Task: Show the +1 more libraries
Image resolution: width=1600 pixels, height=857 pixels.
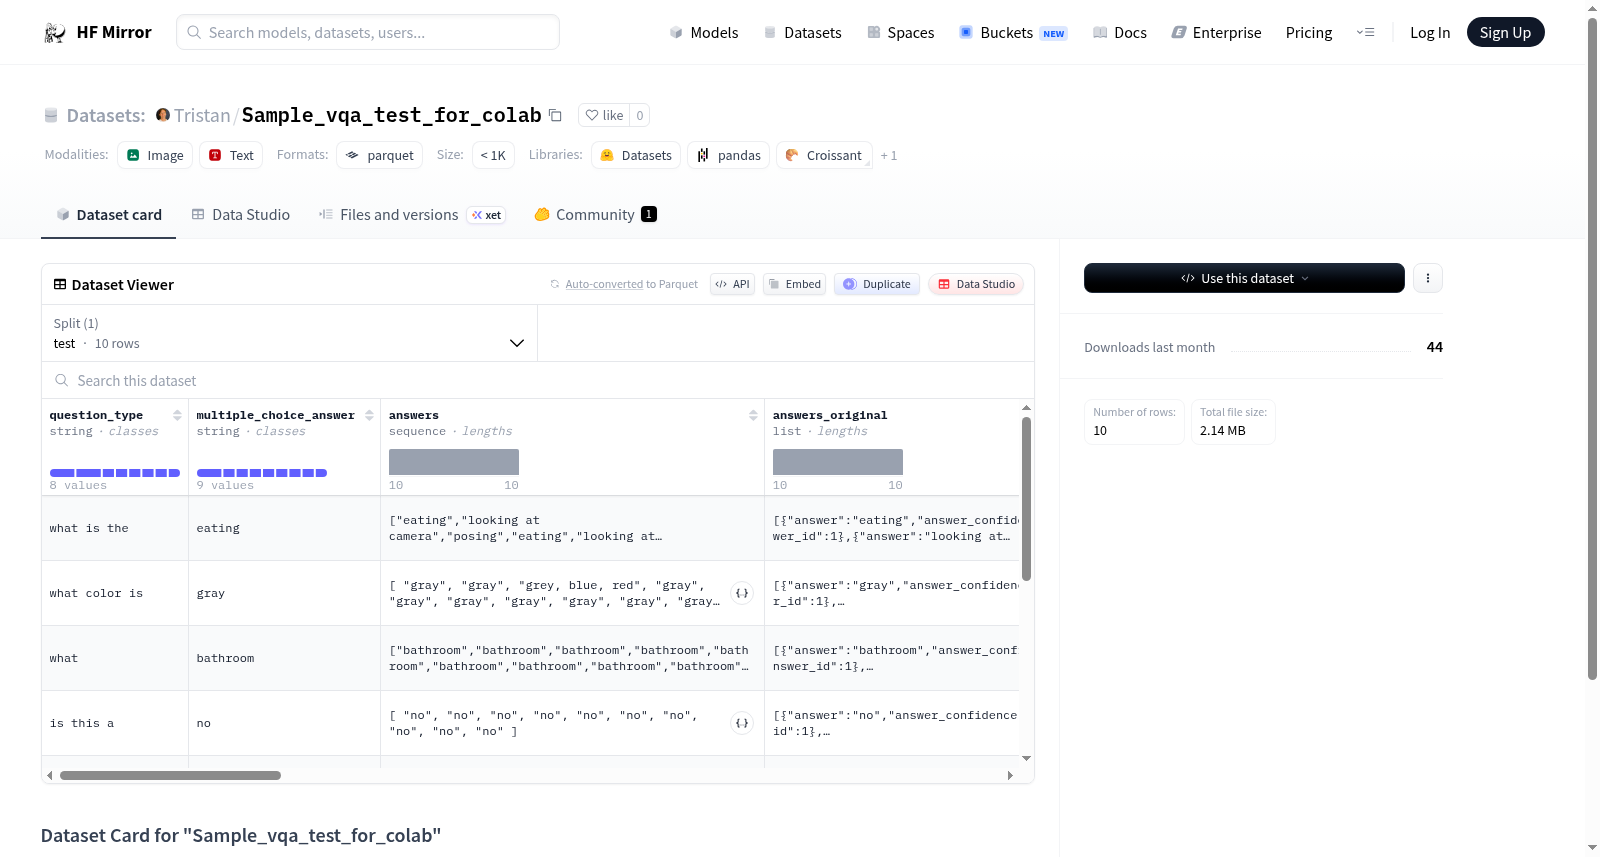Action: click(889, 156)
